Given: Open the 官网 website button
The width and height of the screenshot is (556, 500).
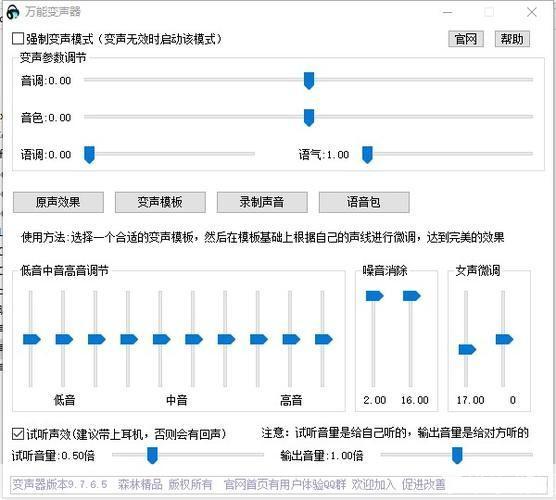Looking at the screenshot, I should 466,39.
